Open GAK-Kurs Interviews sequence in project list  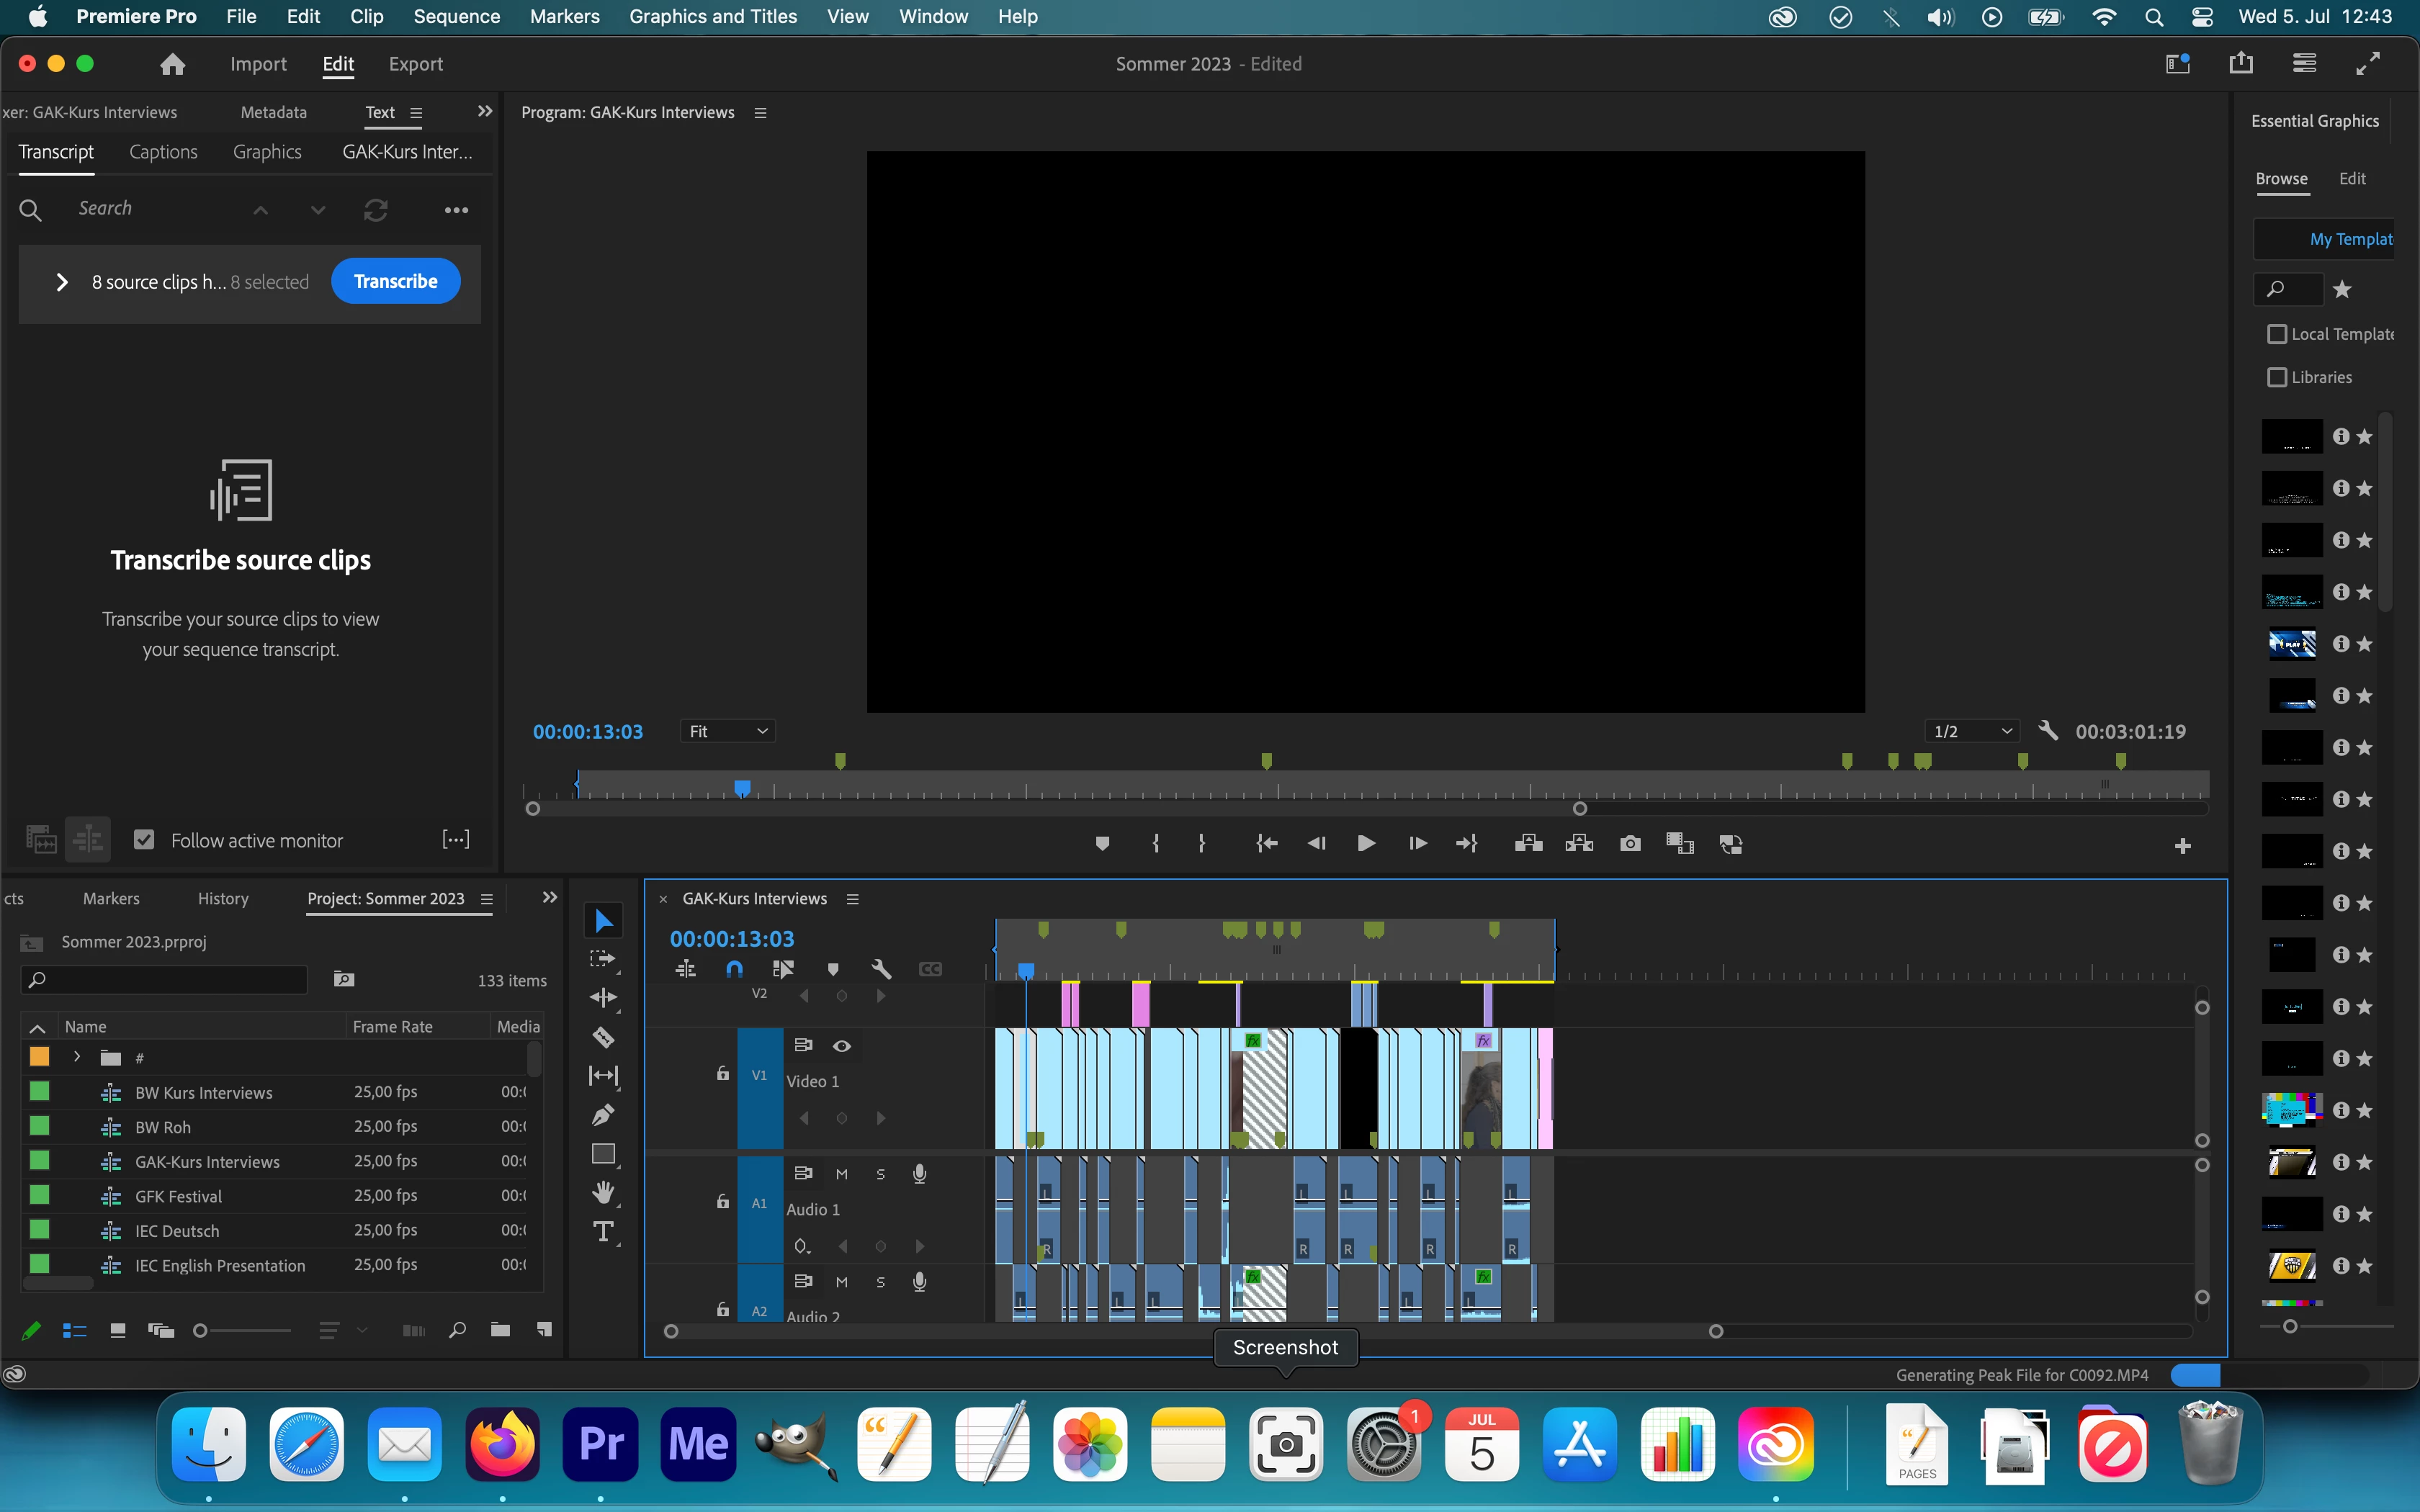coord(207,1162)
